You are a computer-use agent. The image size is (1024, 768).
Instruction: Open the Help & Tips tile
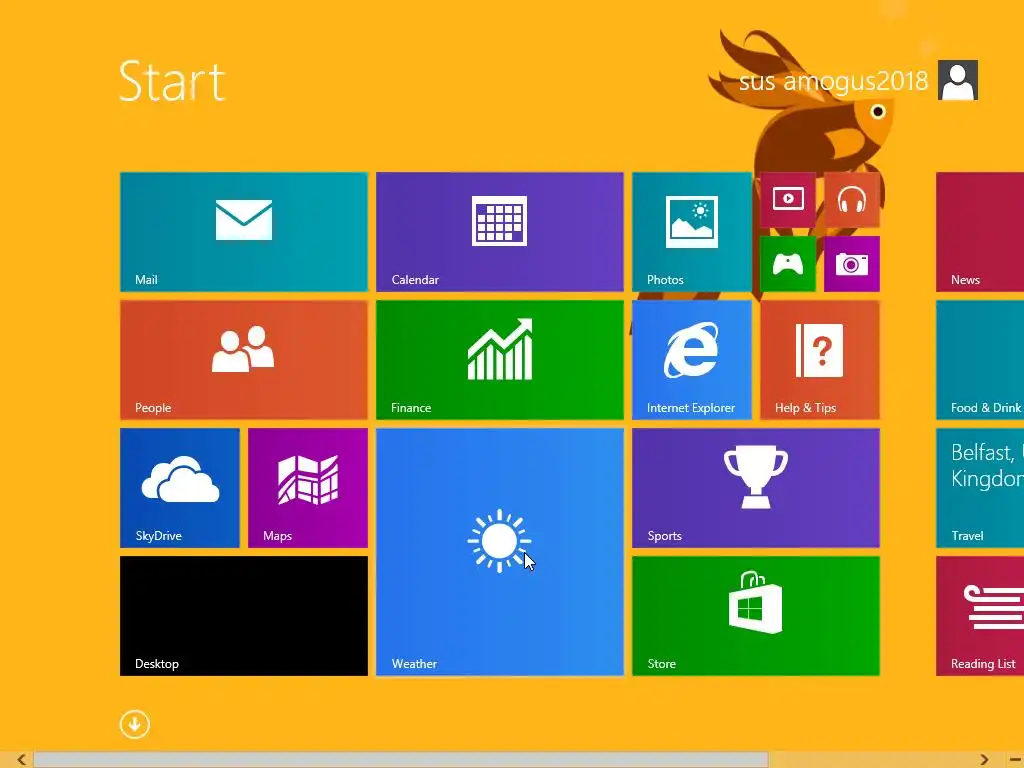click(820, 360)
